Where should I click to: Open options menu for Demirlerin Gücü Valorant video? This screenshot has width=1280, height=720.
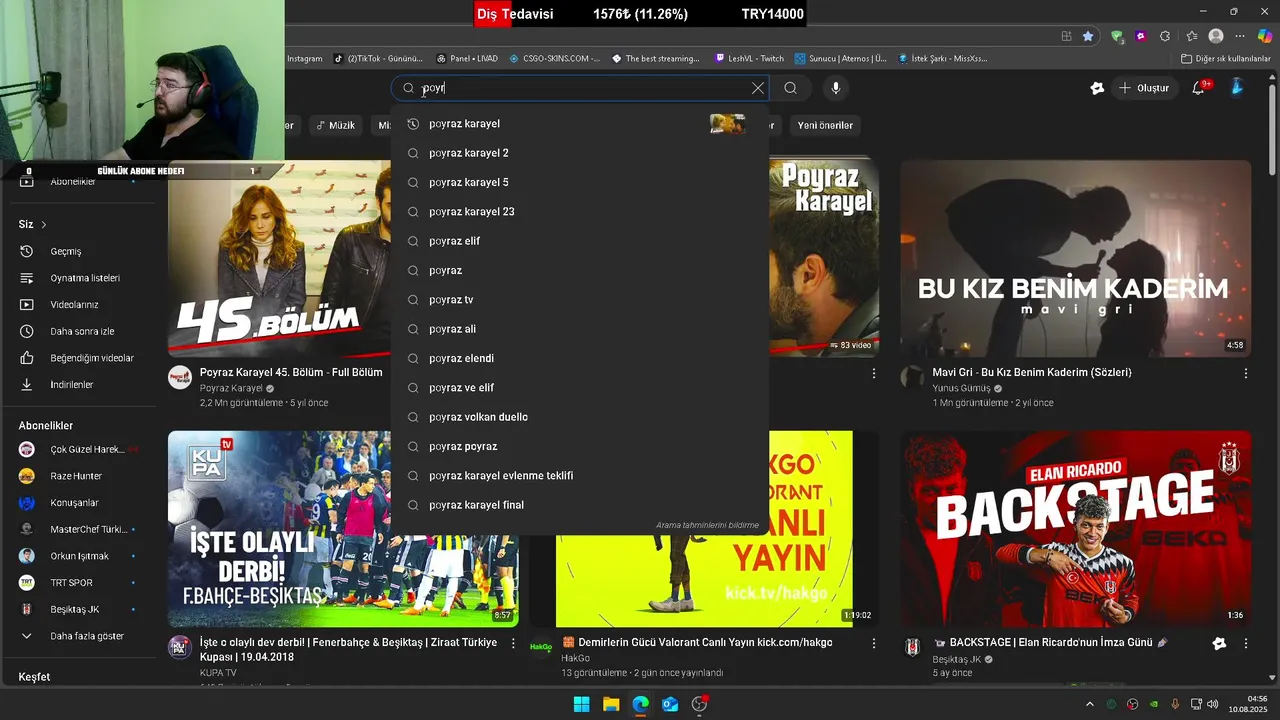coord(873,643)
